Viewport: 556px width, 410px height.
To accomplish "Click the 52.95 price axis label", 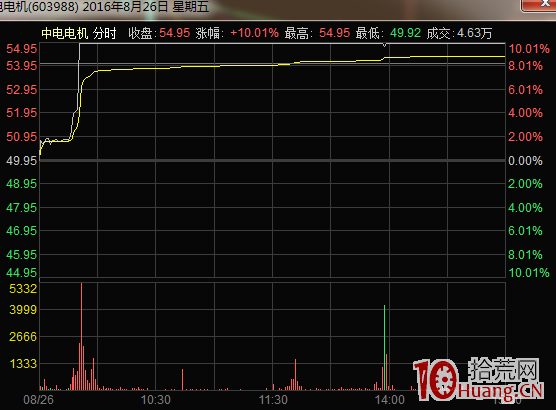I will pos(22,90).
